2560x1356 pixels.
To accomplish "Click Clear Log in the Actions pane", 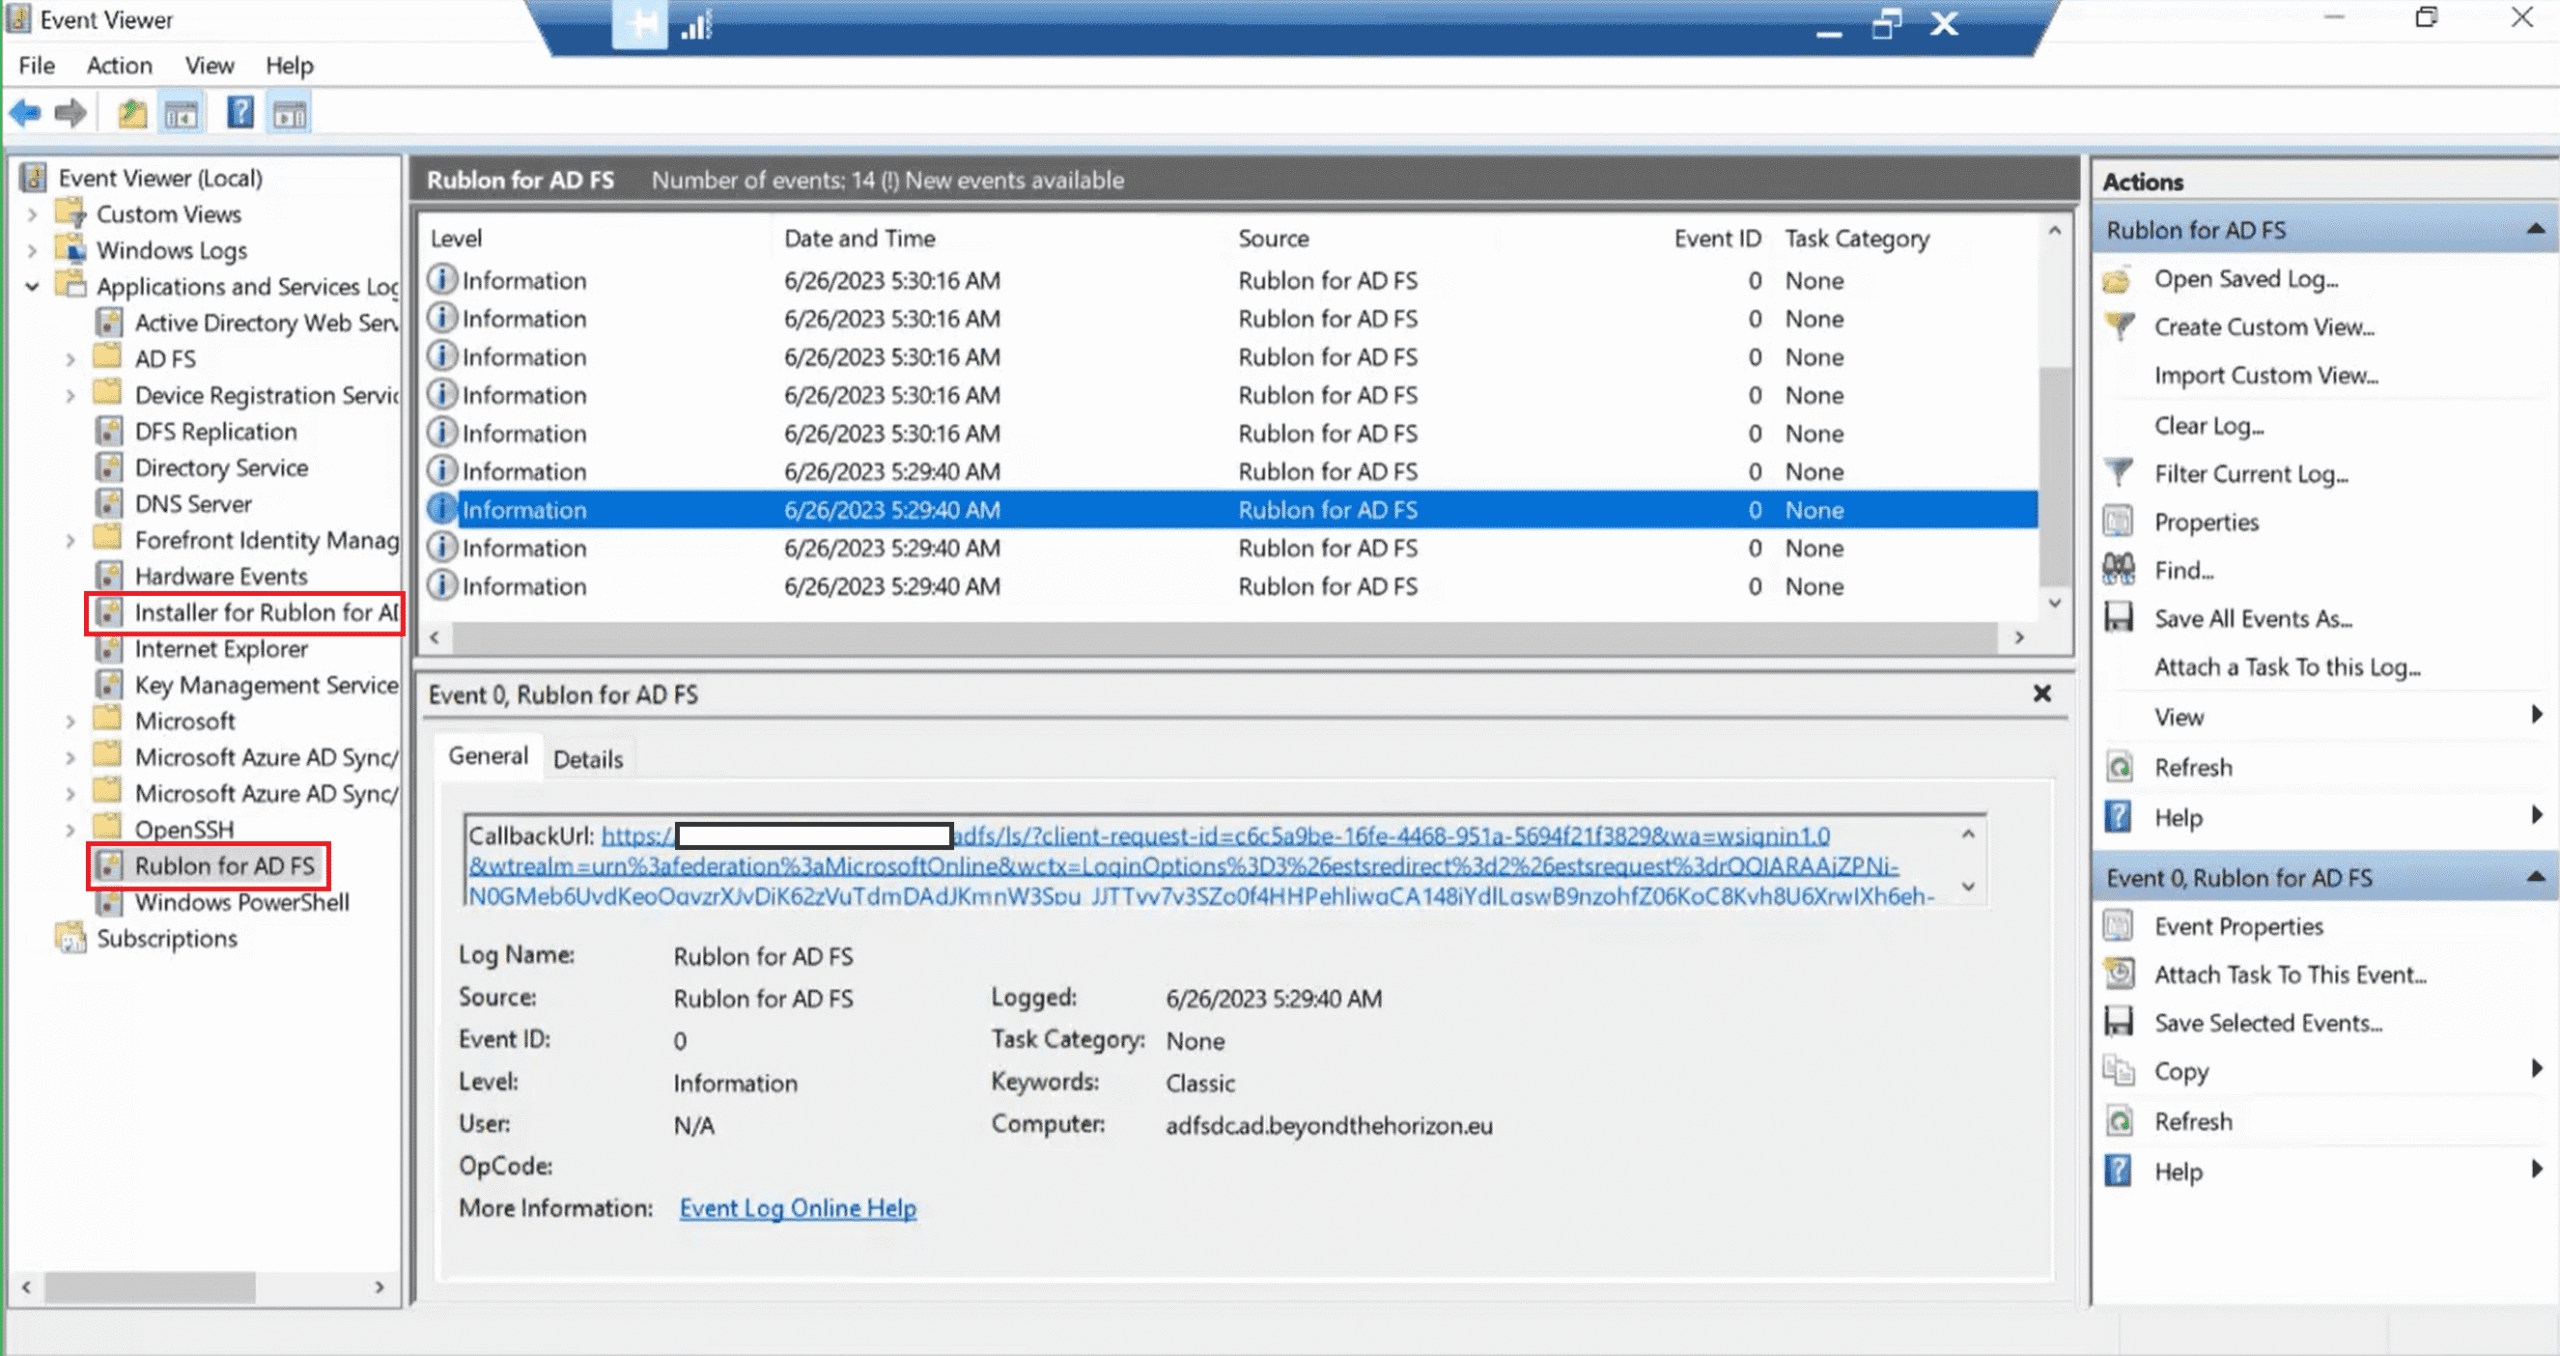I will click(x=2208, y=426).
